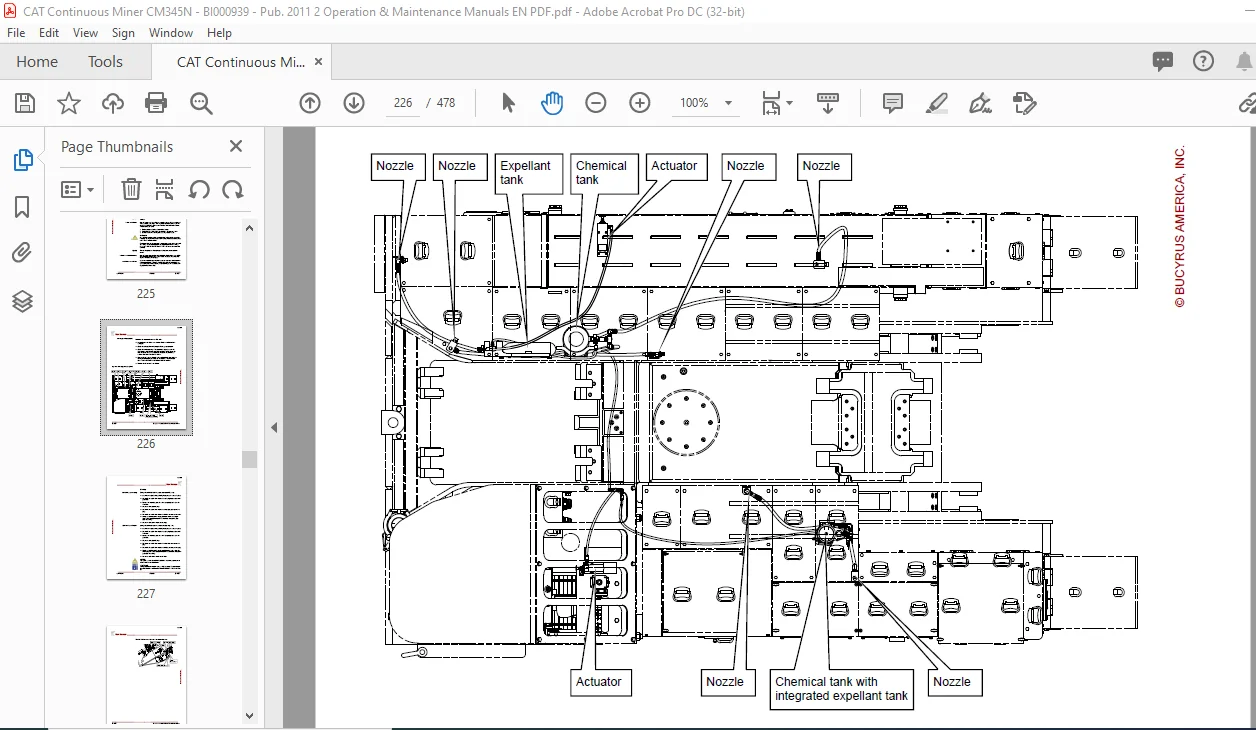1256x730 pixels.
Task: Activate the hand pan tool
Action: pos(552,103)
